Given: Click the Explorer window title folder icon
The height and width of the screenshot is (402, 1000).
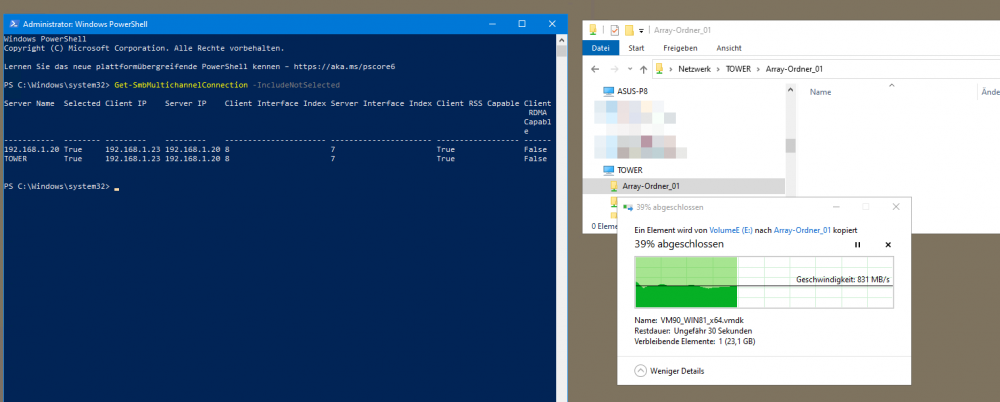Looking at the screenshot, I should point(593,30).
